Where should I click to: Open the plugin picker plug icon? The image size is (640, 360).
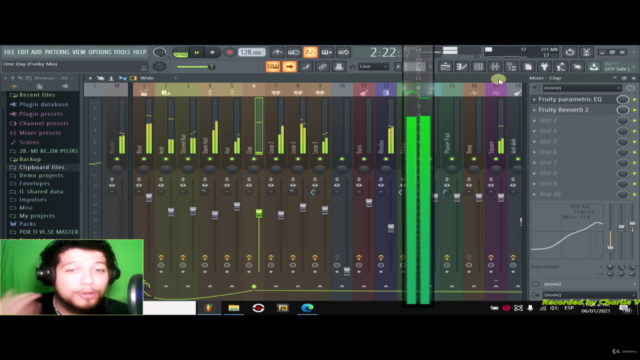[544, 67]
